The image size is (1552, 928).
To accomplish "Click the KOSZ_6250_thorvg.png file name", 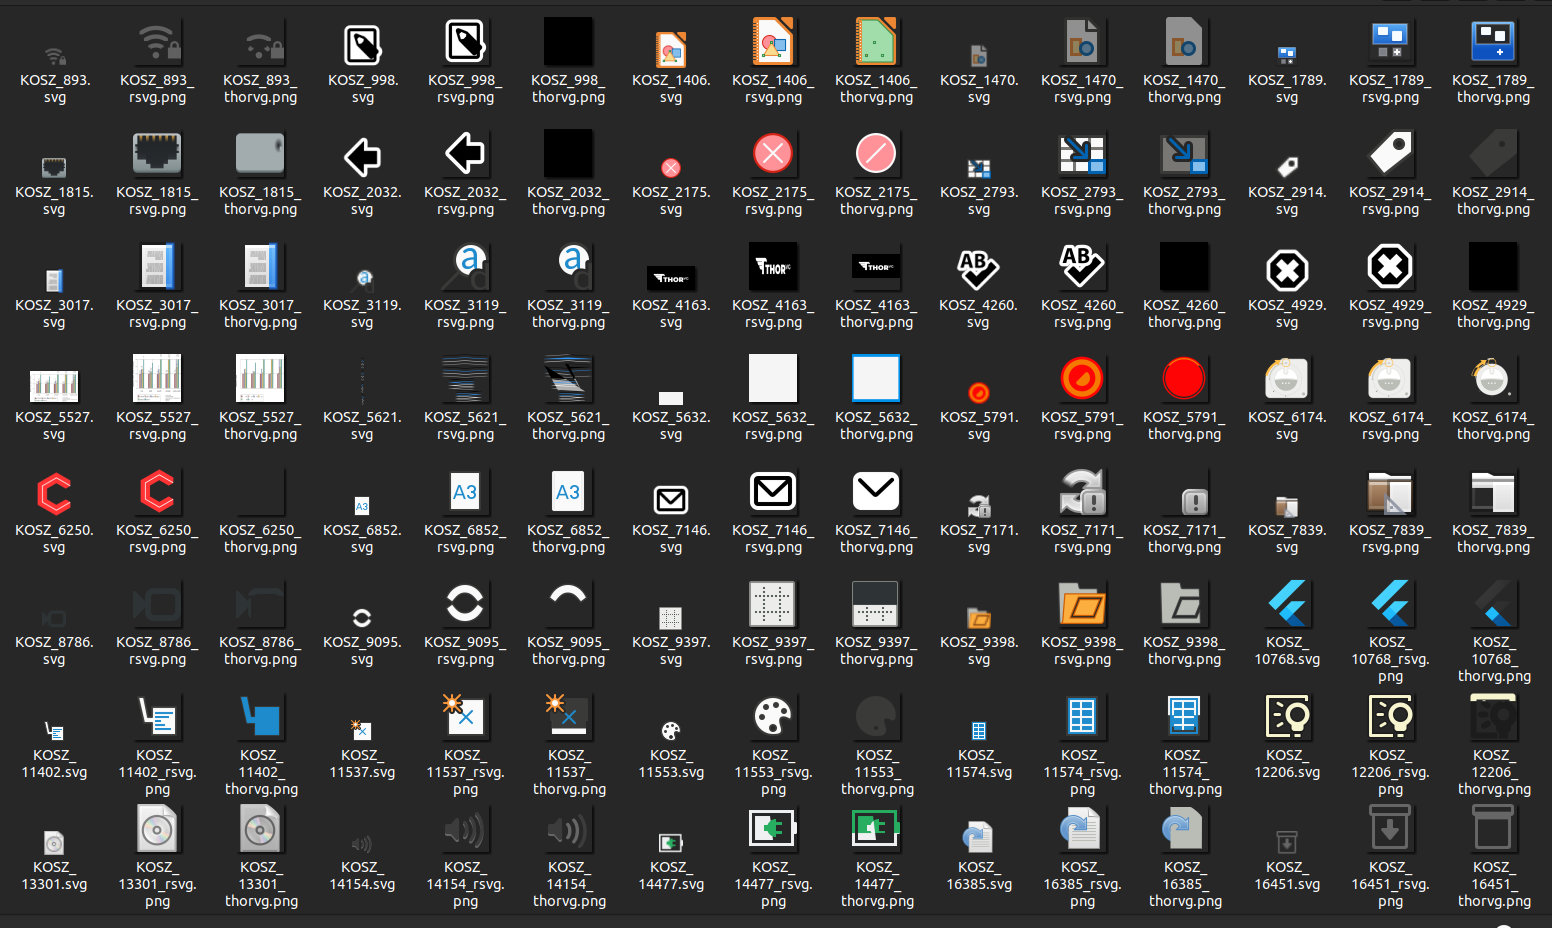I will (x=260, y=538).
